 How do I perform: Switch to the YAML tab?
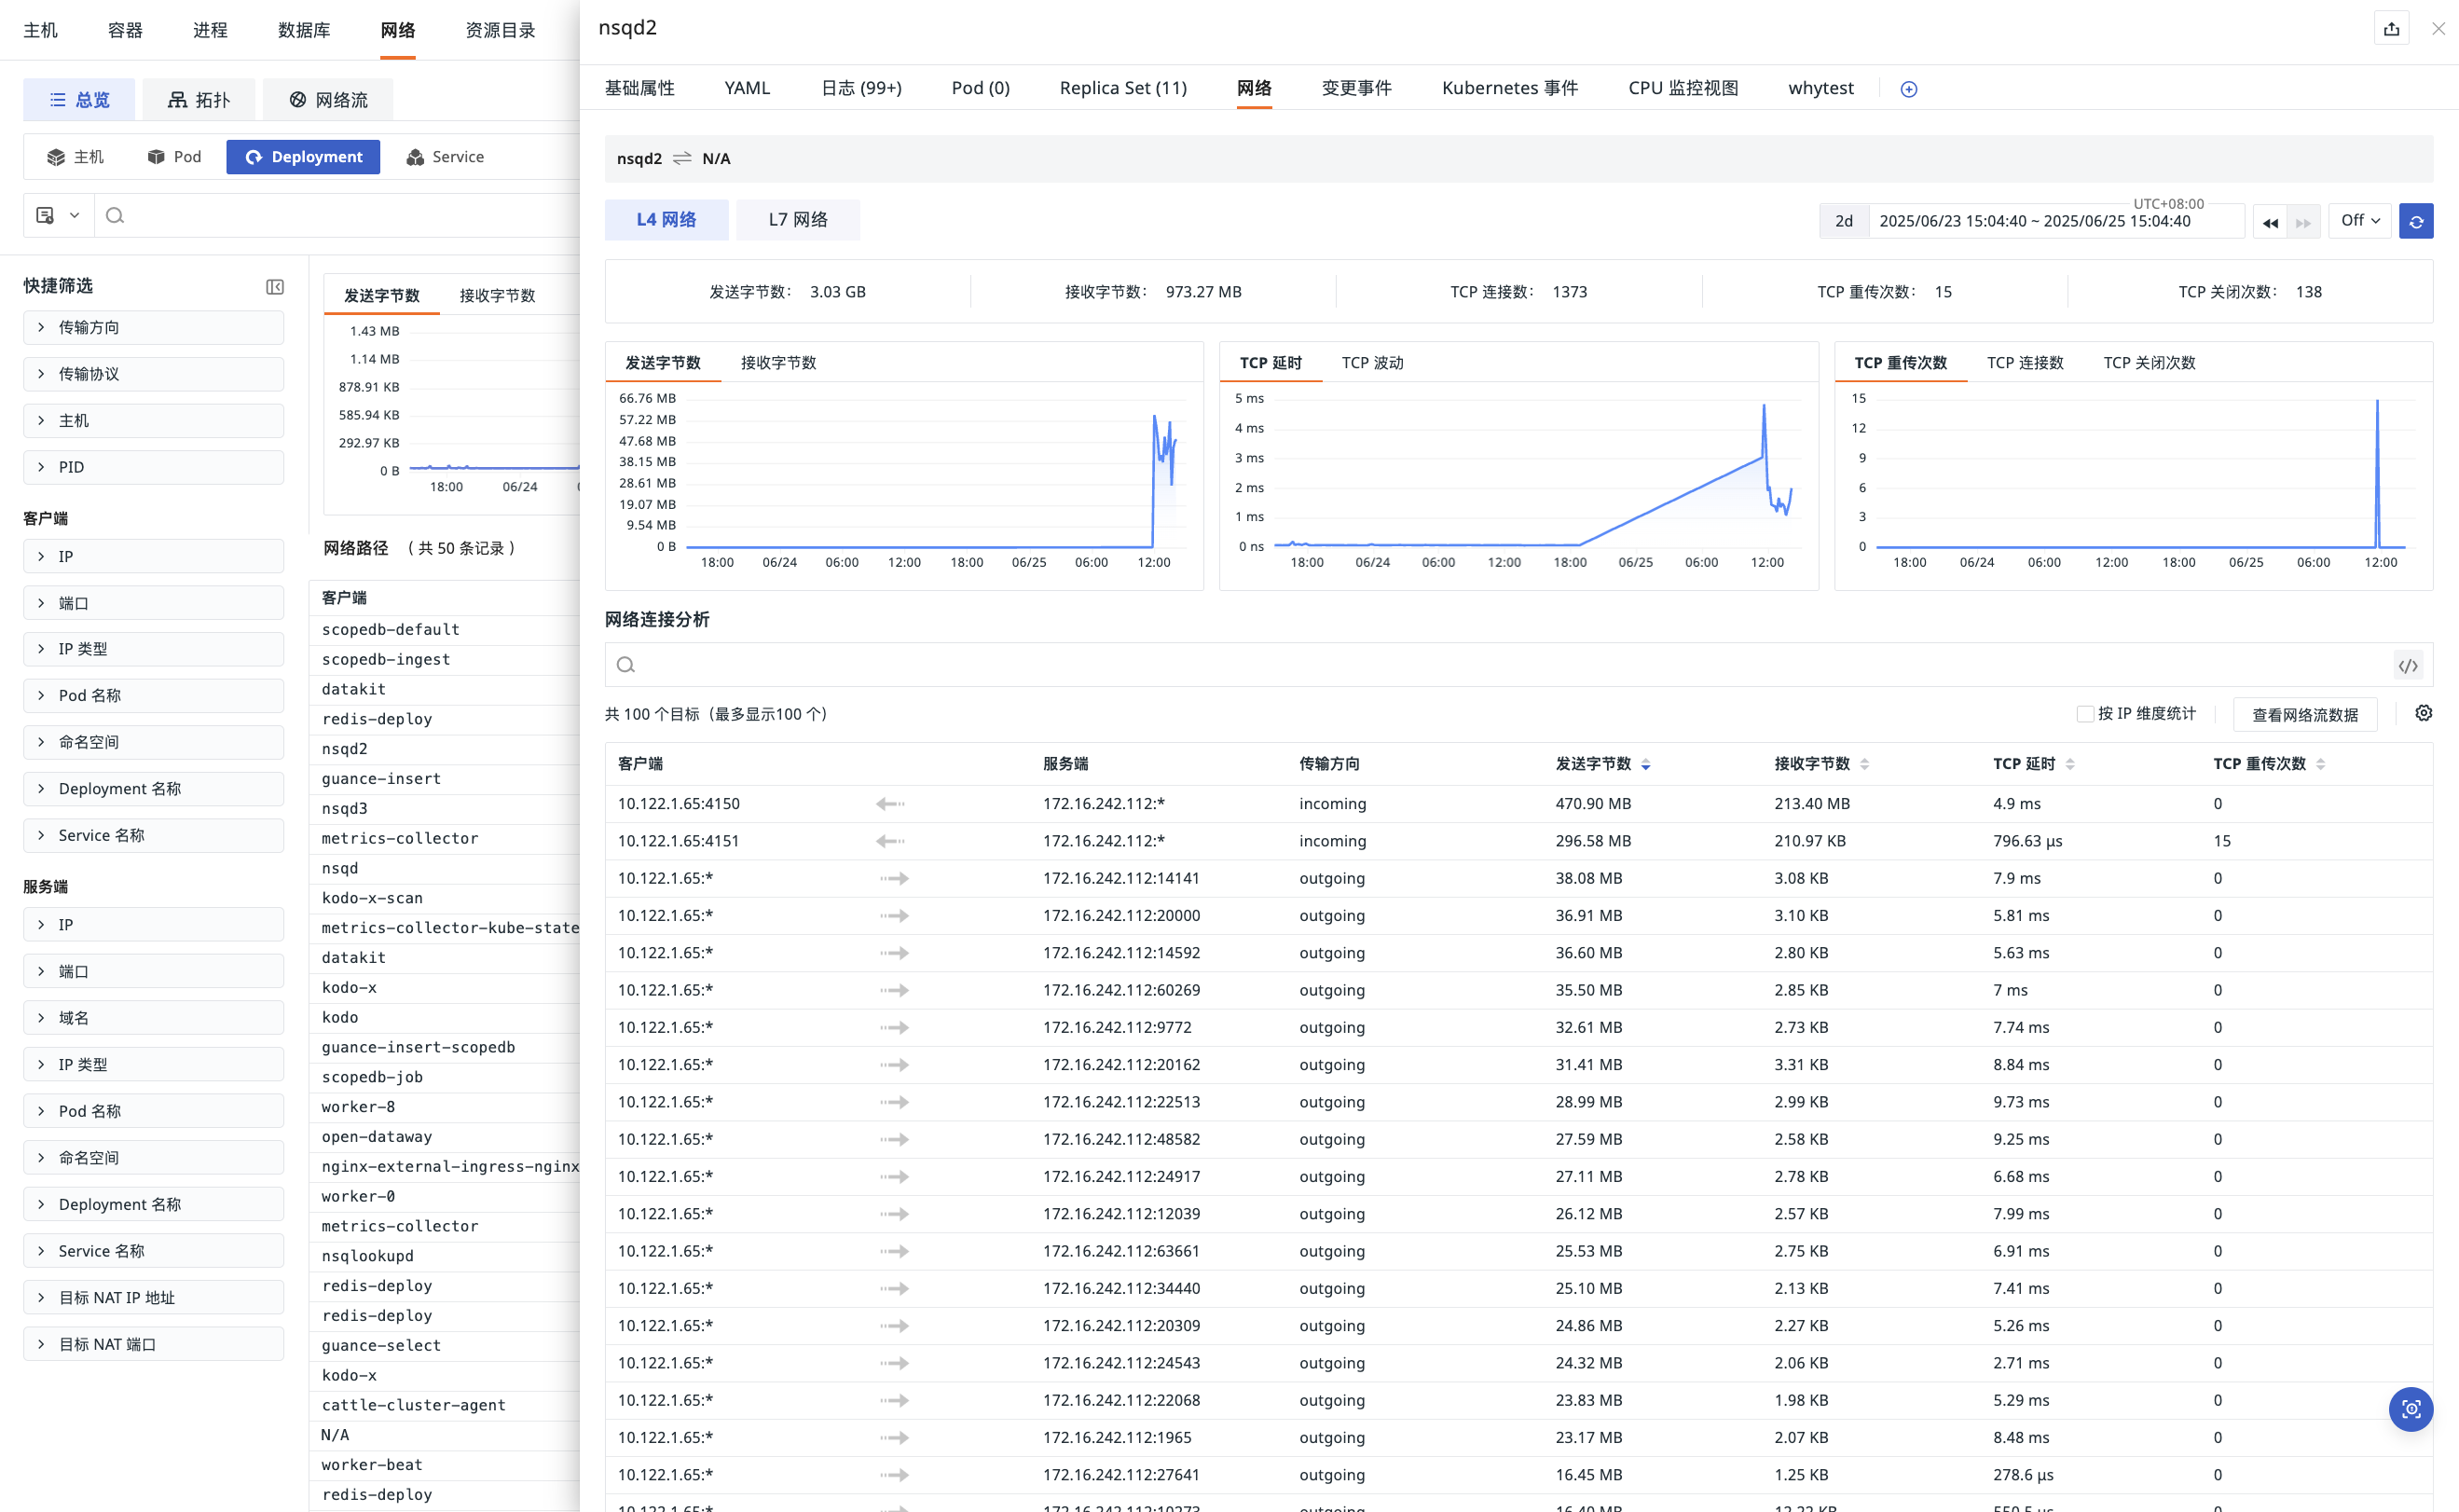[747, 88]
